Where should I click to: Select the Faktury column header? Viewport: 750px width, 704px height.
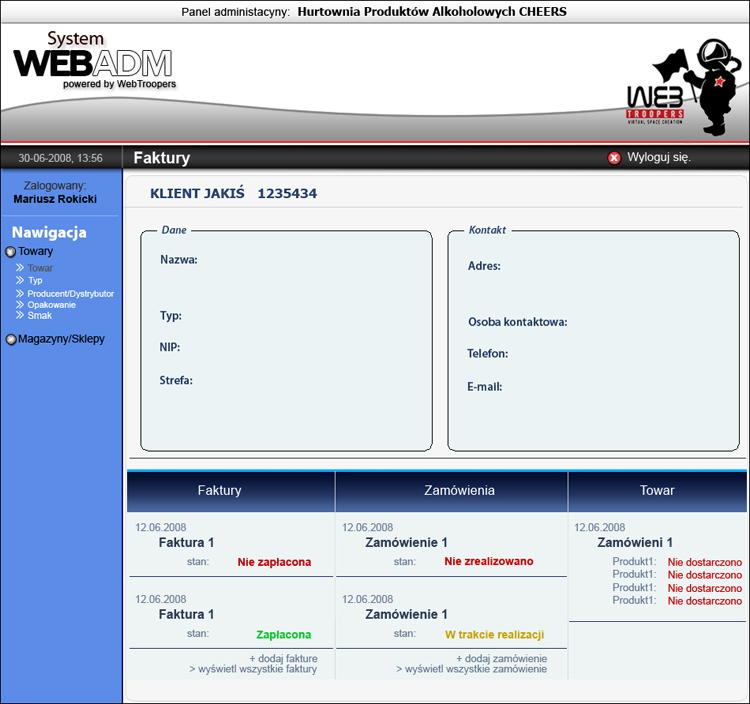coord(219,491)
